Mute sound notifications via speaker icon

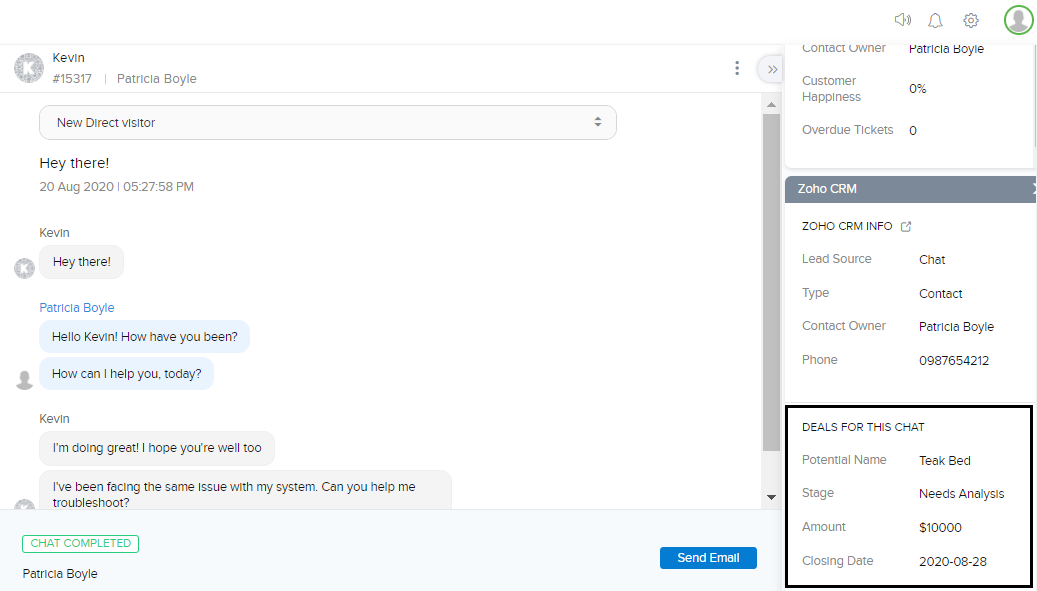(x=903, y=20)
